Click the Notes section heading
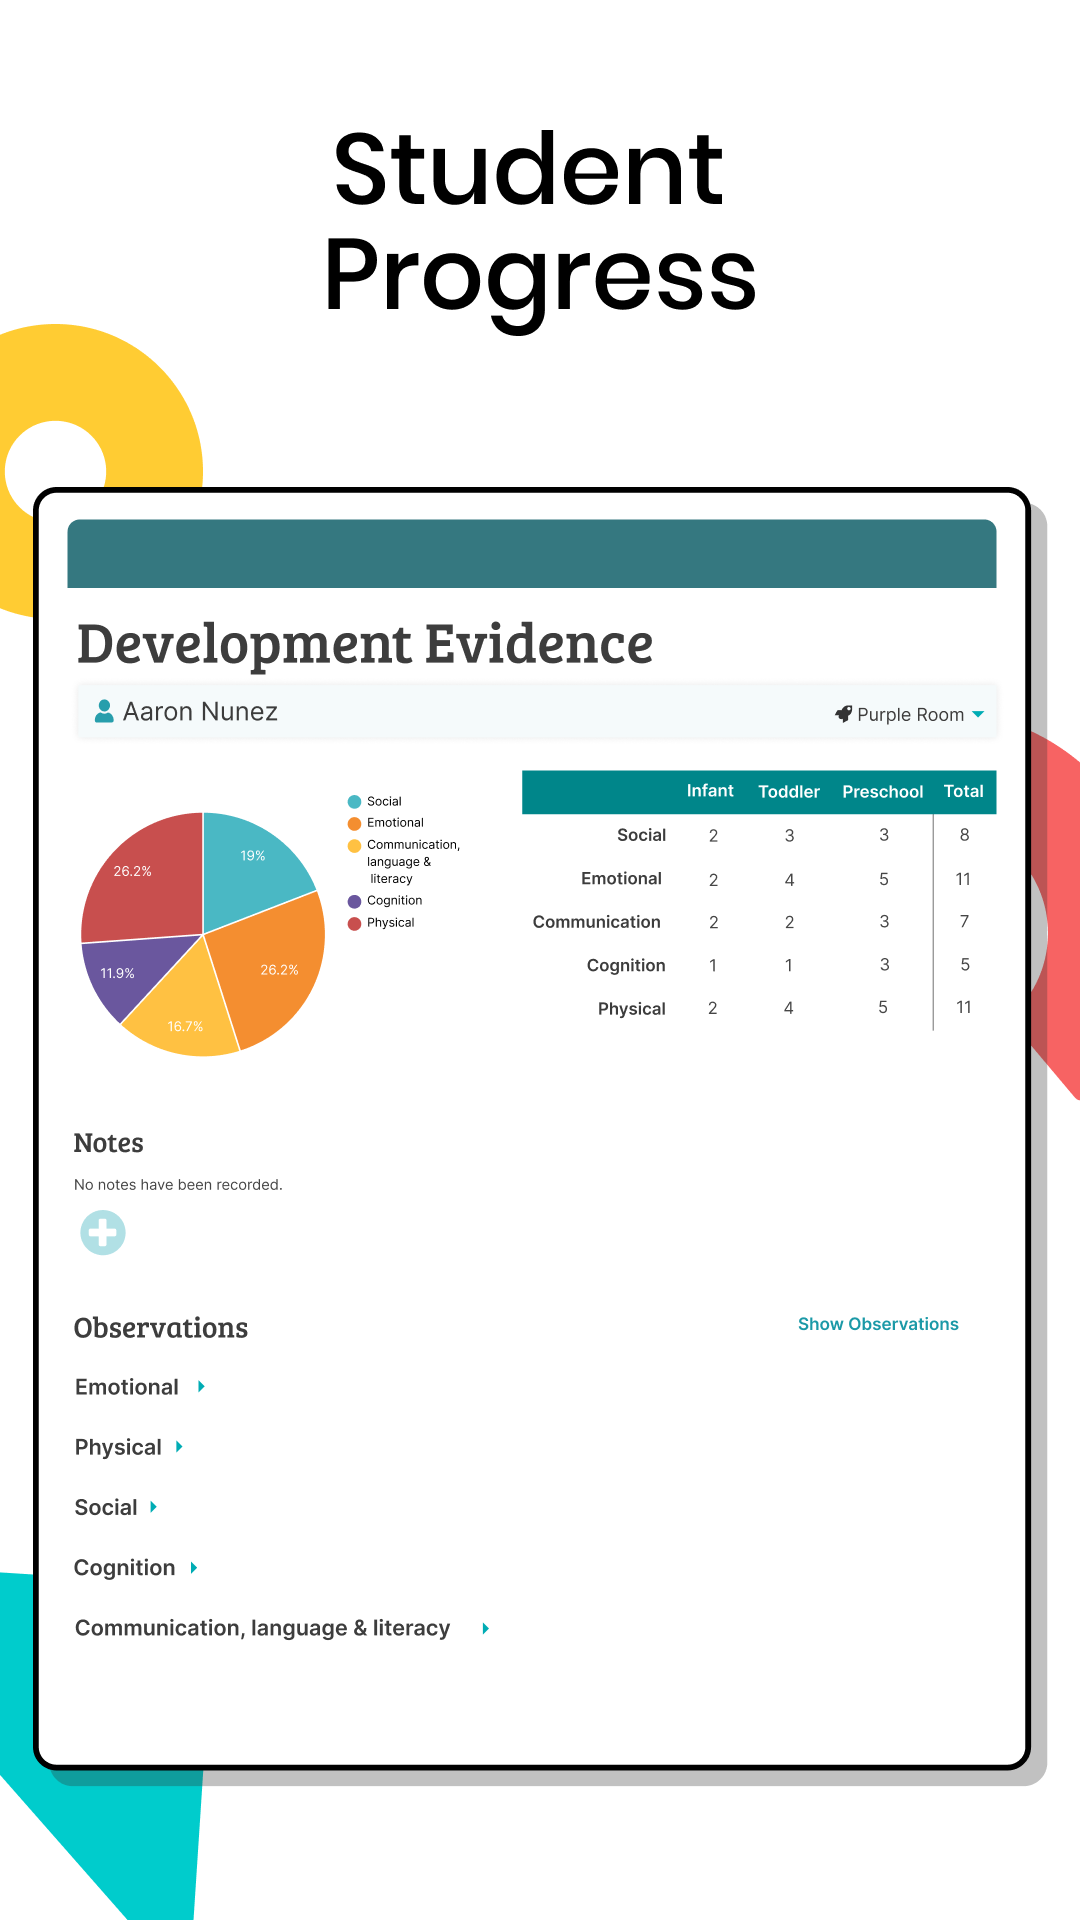This screenshot has height=1920, width=1080. pyautogui.click(x=108, y=1143)
